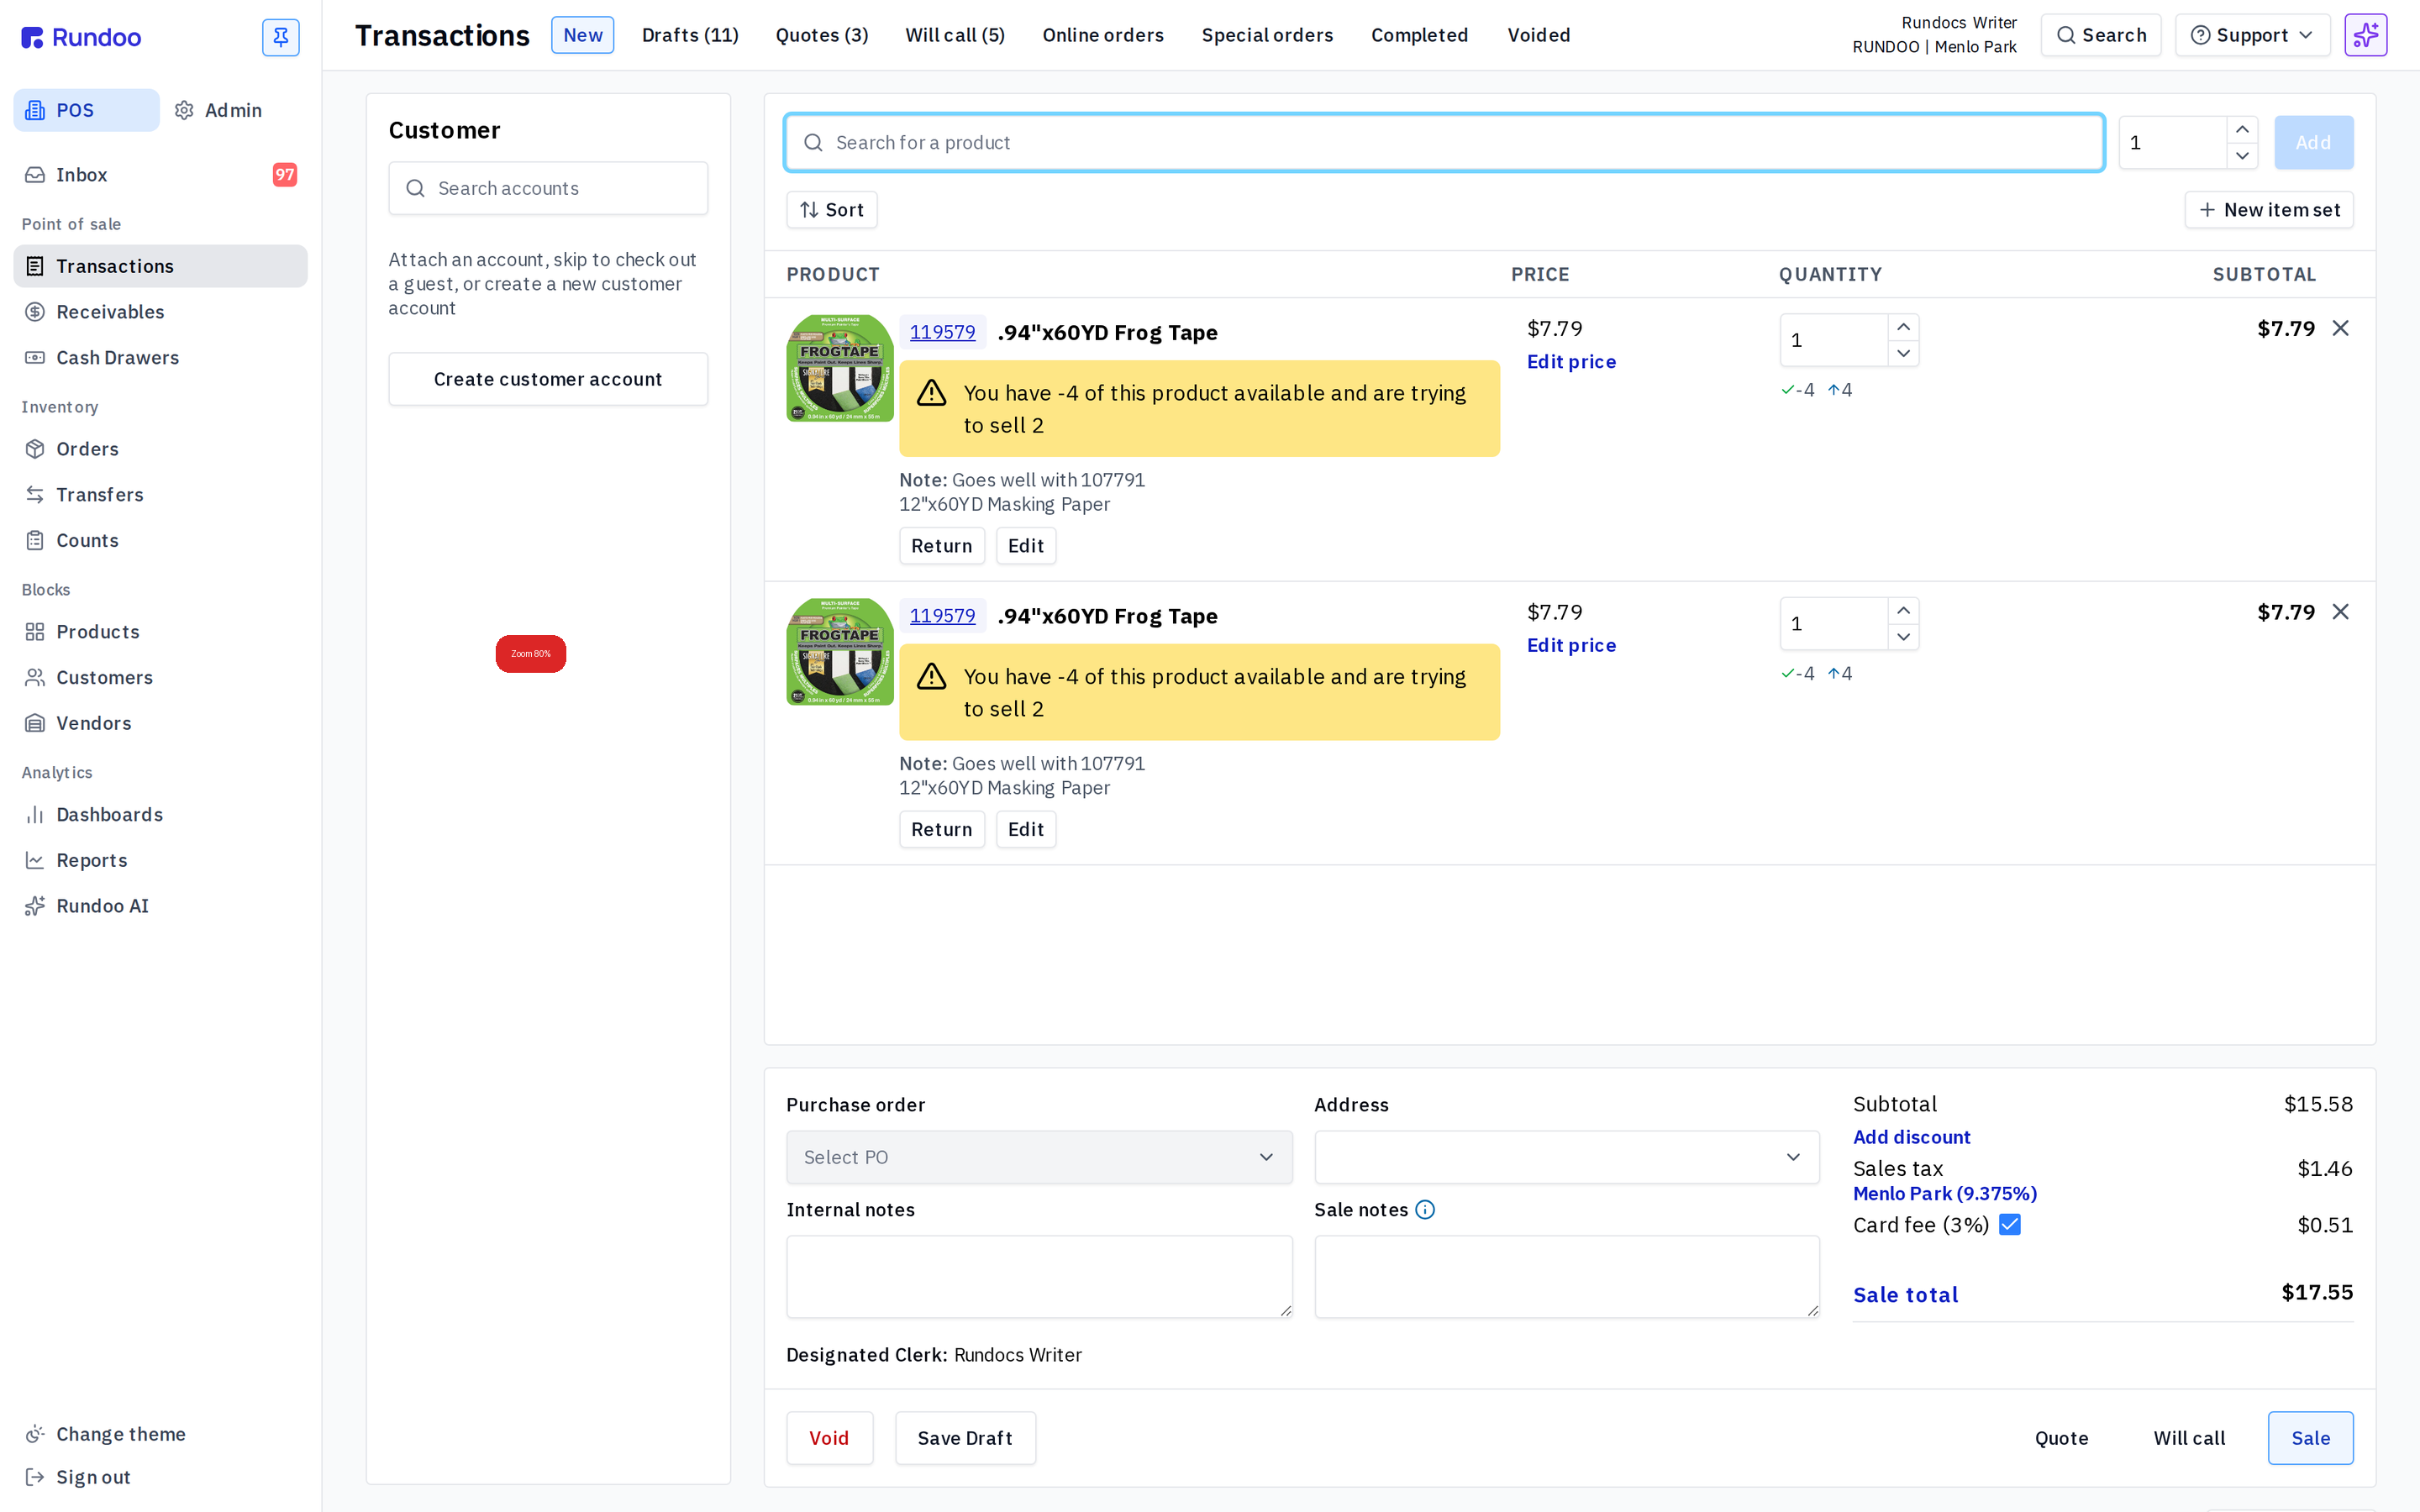Open the Products block
The image size is (2420, 1512).
[160, 632]
